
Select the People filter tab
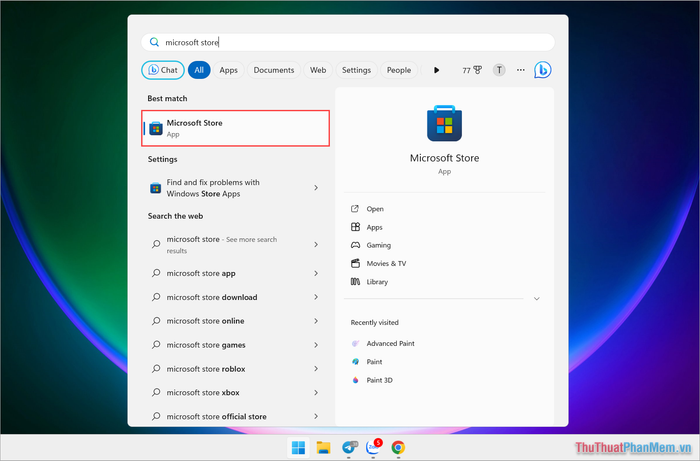point(399,70)
